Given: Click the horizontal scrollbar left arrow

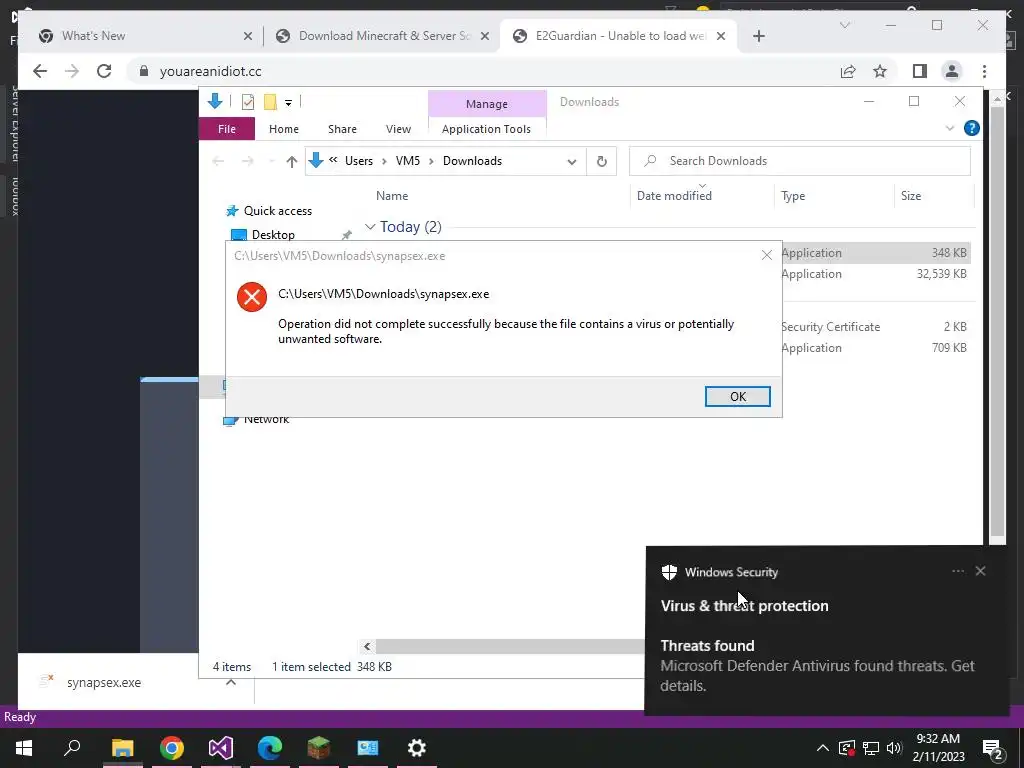Looking at the screenshot, I should 367,646.
